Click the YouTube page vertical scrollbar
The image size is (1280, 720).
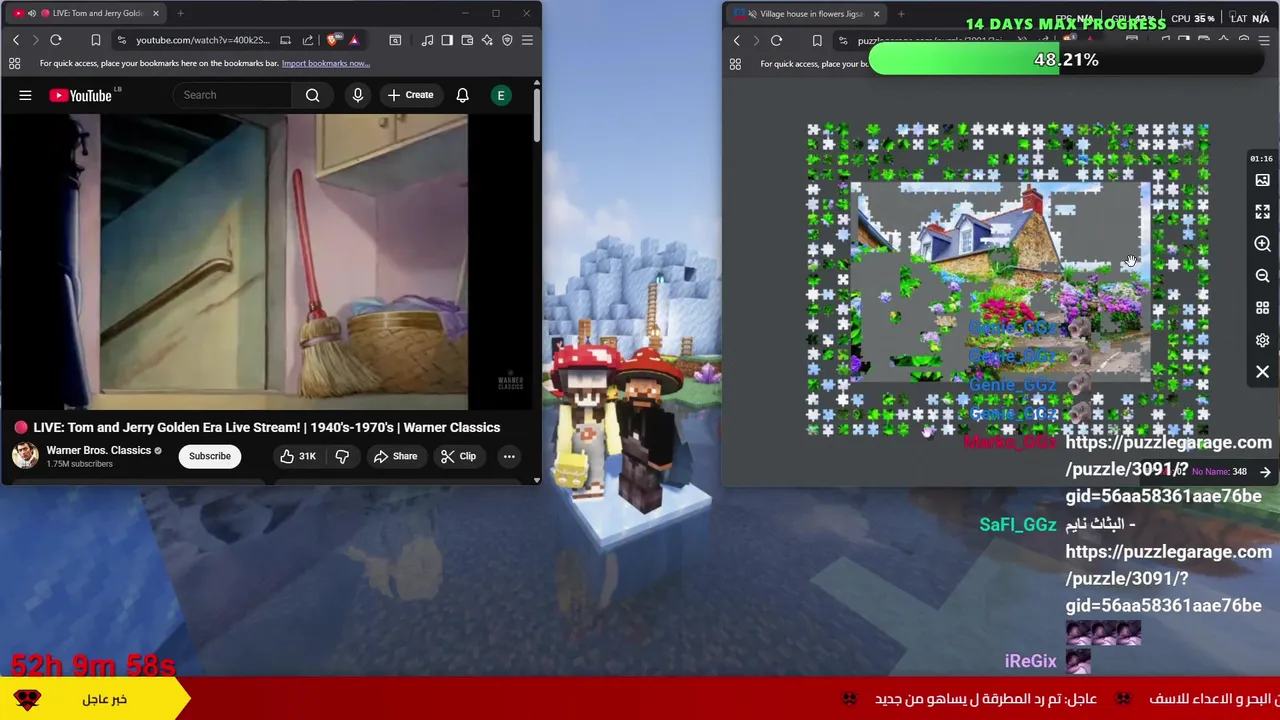point(536,115)
